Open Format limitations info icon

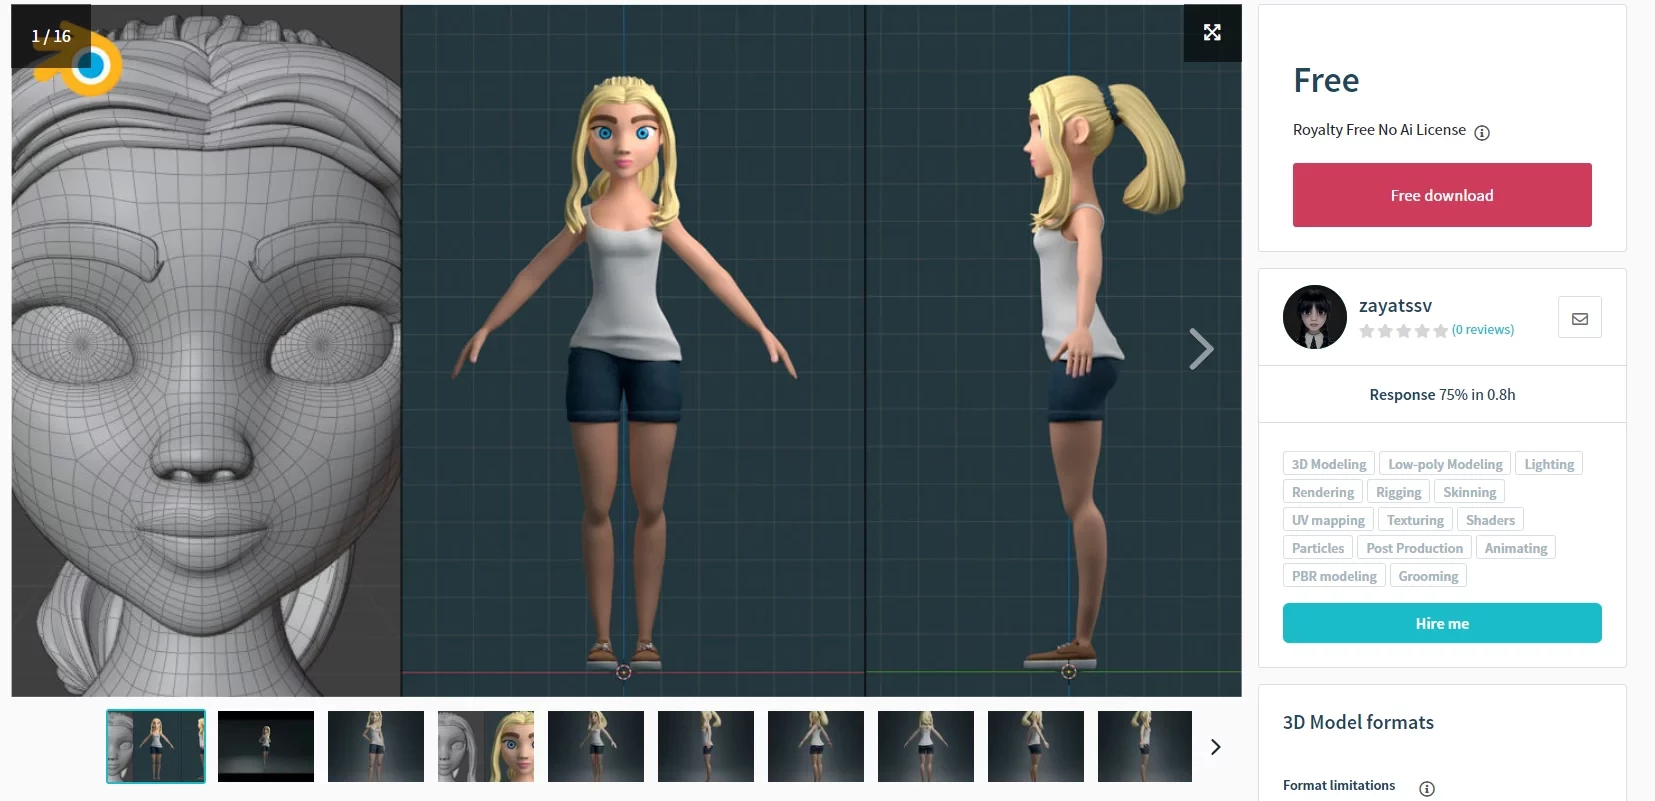(x=1427, y=788)
